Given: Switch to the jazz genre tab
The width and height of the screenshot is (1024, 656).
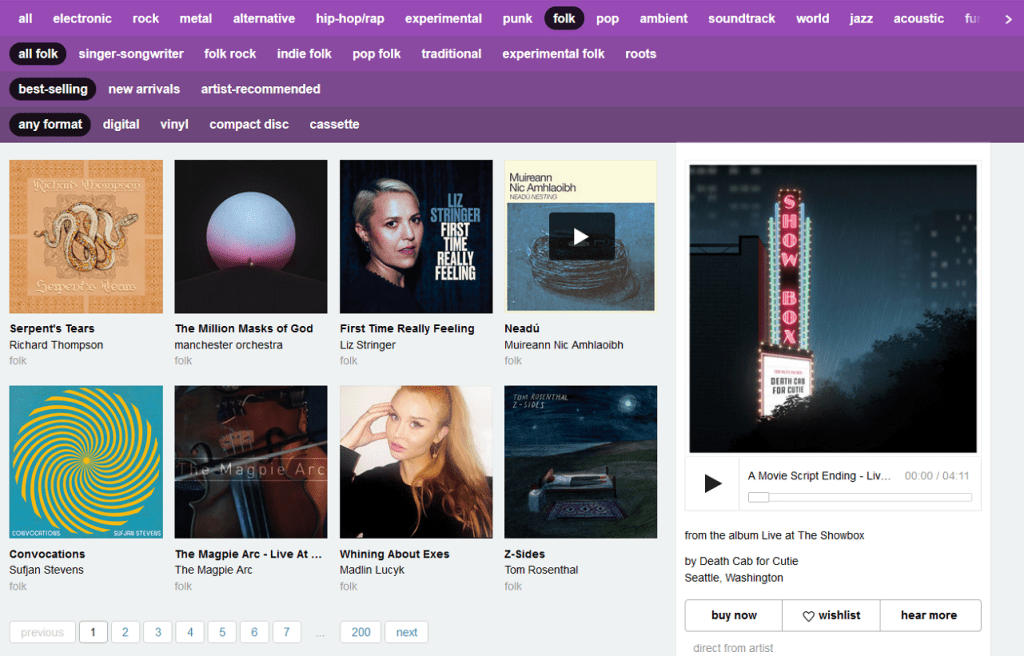Looking at the screenshot, I should point(861,18).
